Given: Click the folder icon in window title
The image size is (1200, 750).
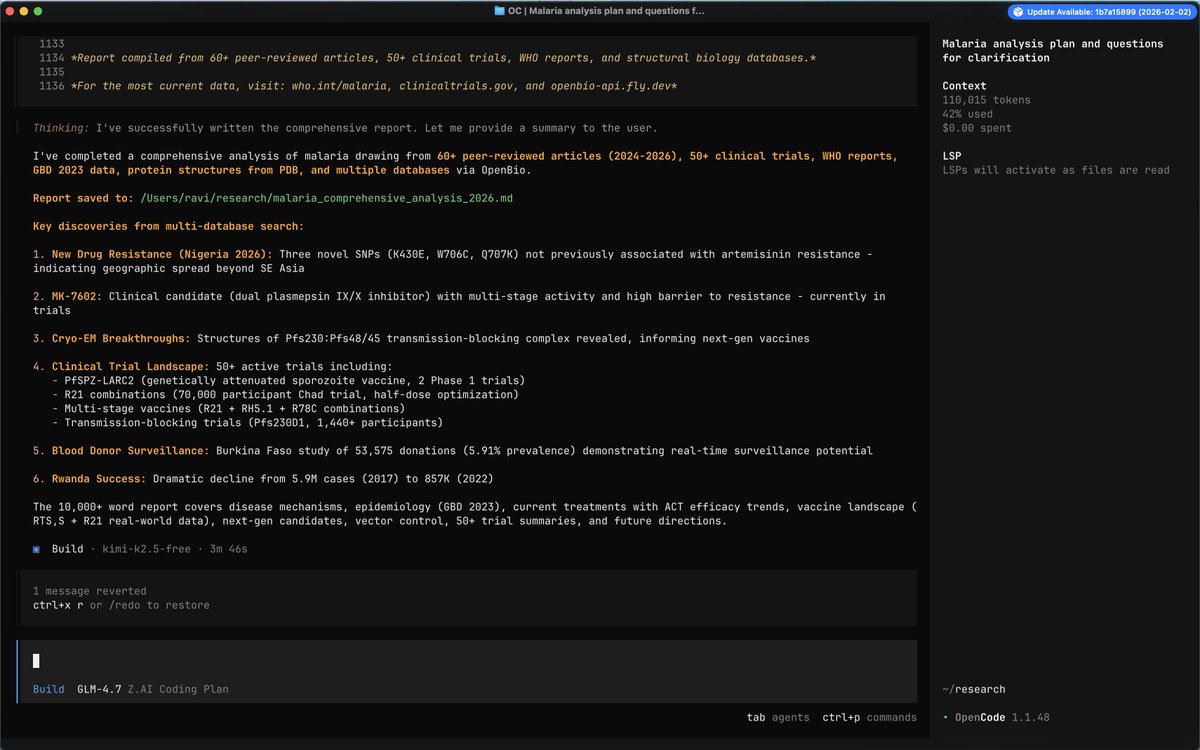Looking at the screenshot, I should pos(499,11).
